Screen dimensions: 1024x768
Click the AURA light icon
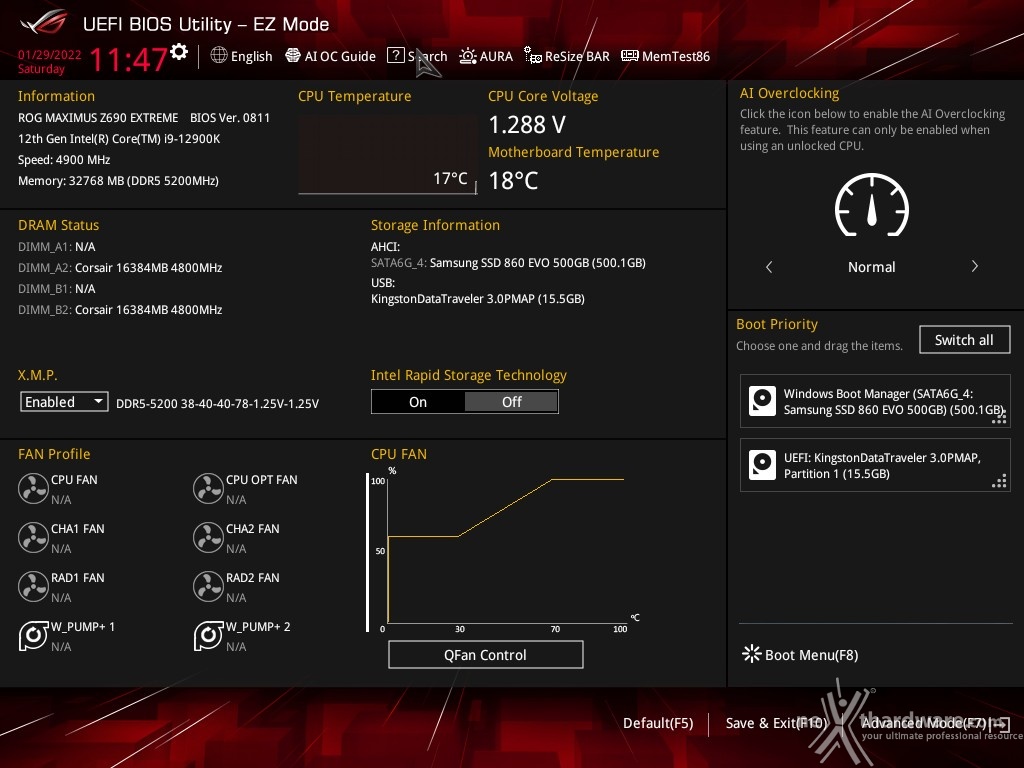468,56
